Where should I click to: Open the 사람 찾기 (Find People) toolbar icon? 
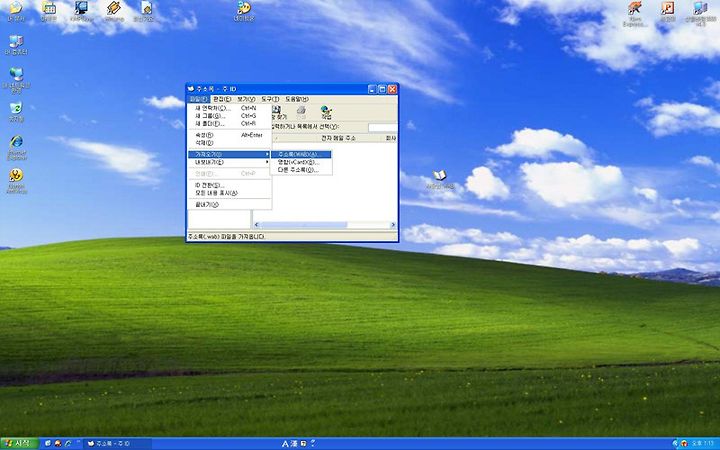pos(277,112)
